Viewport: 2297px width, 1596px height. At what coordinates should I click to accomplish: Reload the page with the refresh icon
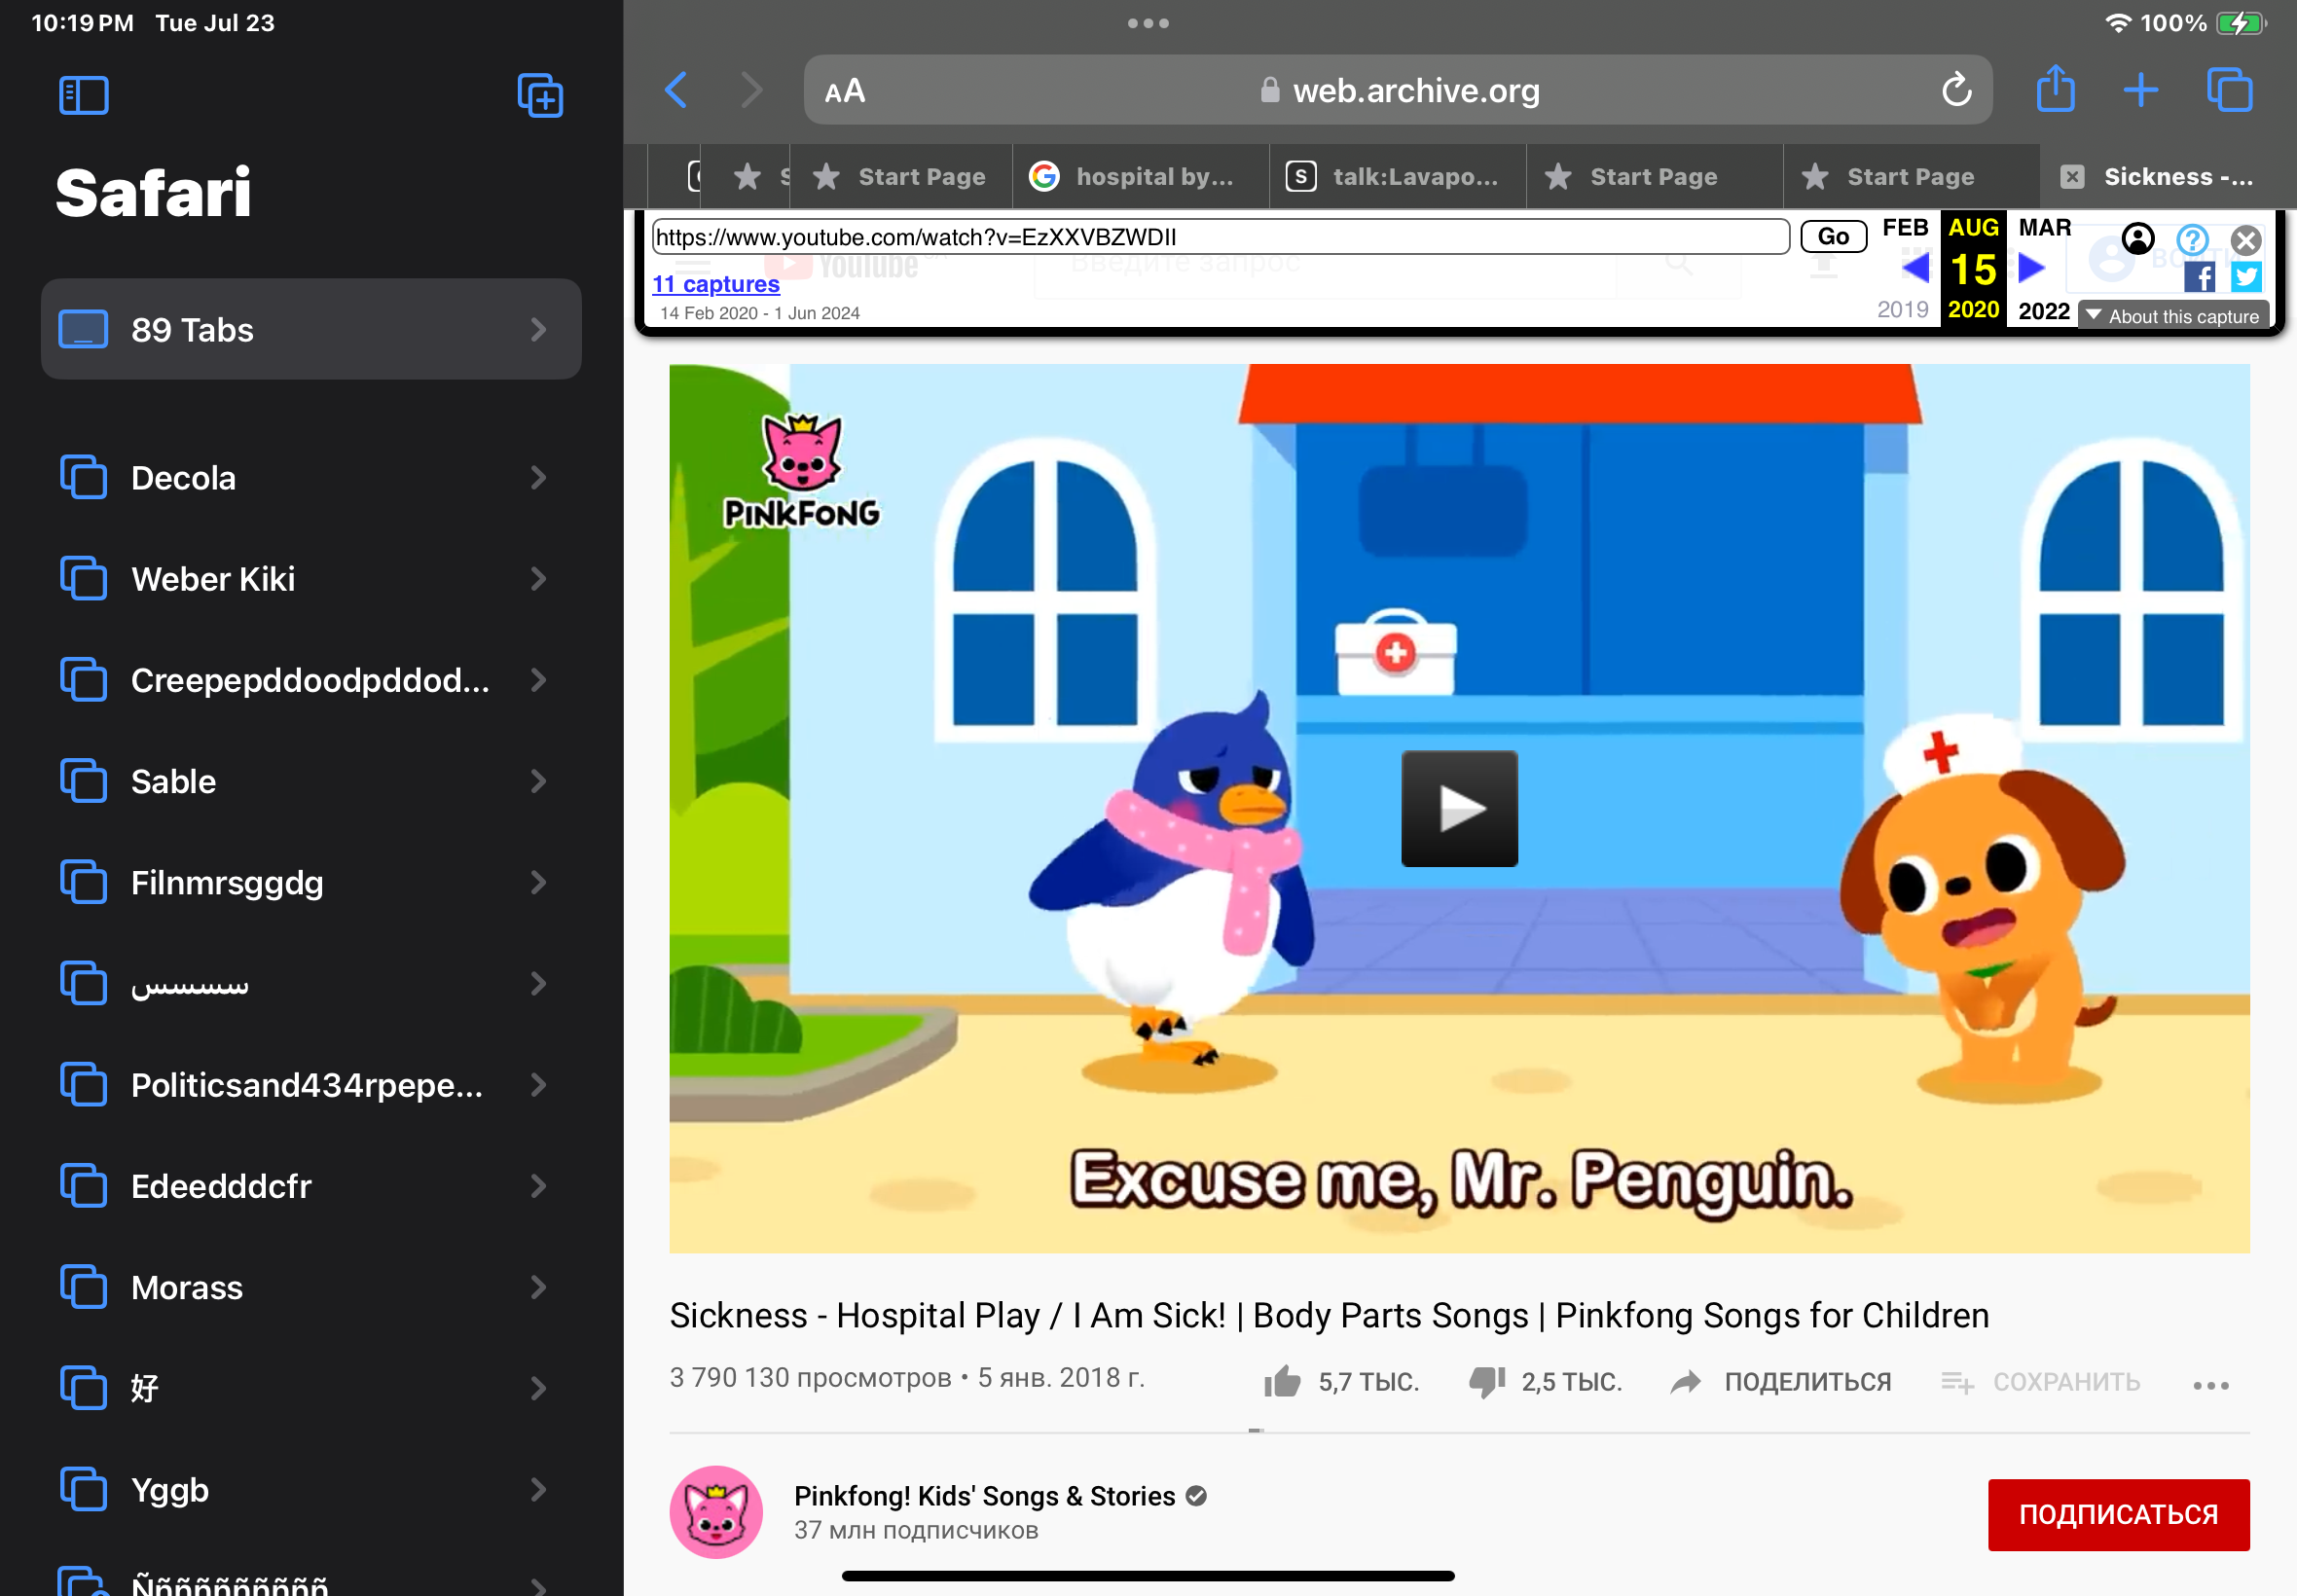(1956, 91)
